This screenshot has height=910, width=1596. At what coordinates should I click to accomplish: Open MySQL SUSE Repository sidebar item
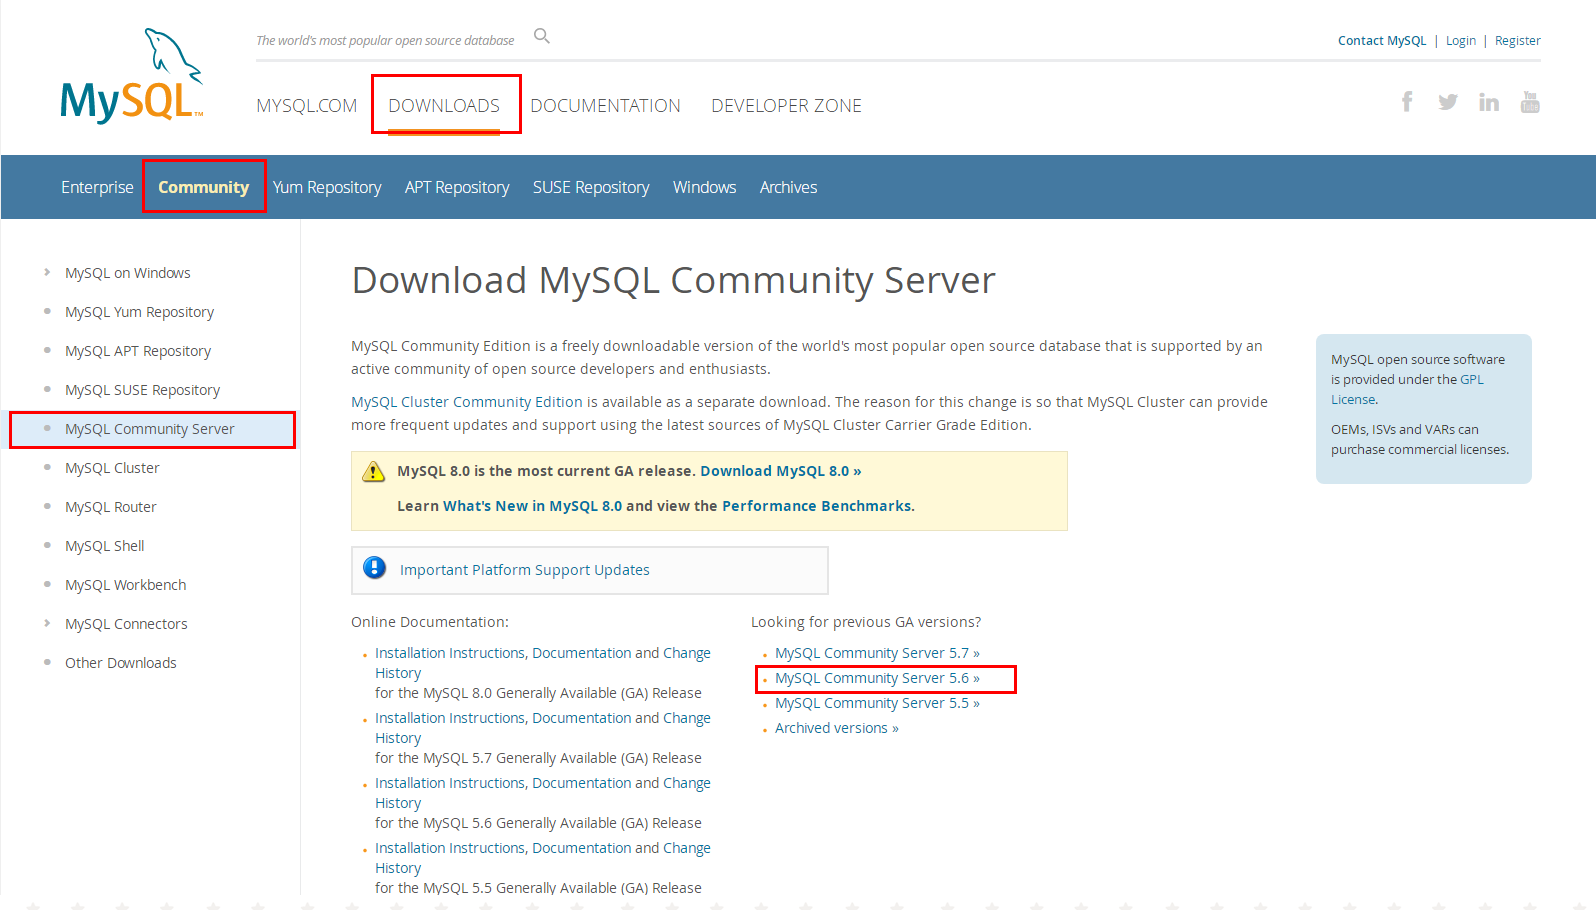[142, 390]
